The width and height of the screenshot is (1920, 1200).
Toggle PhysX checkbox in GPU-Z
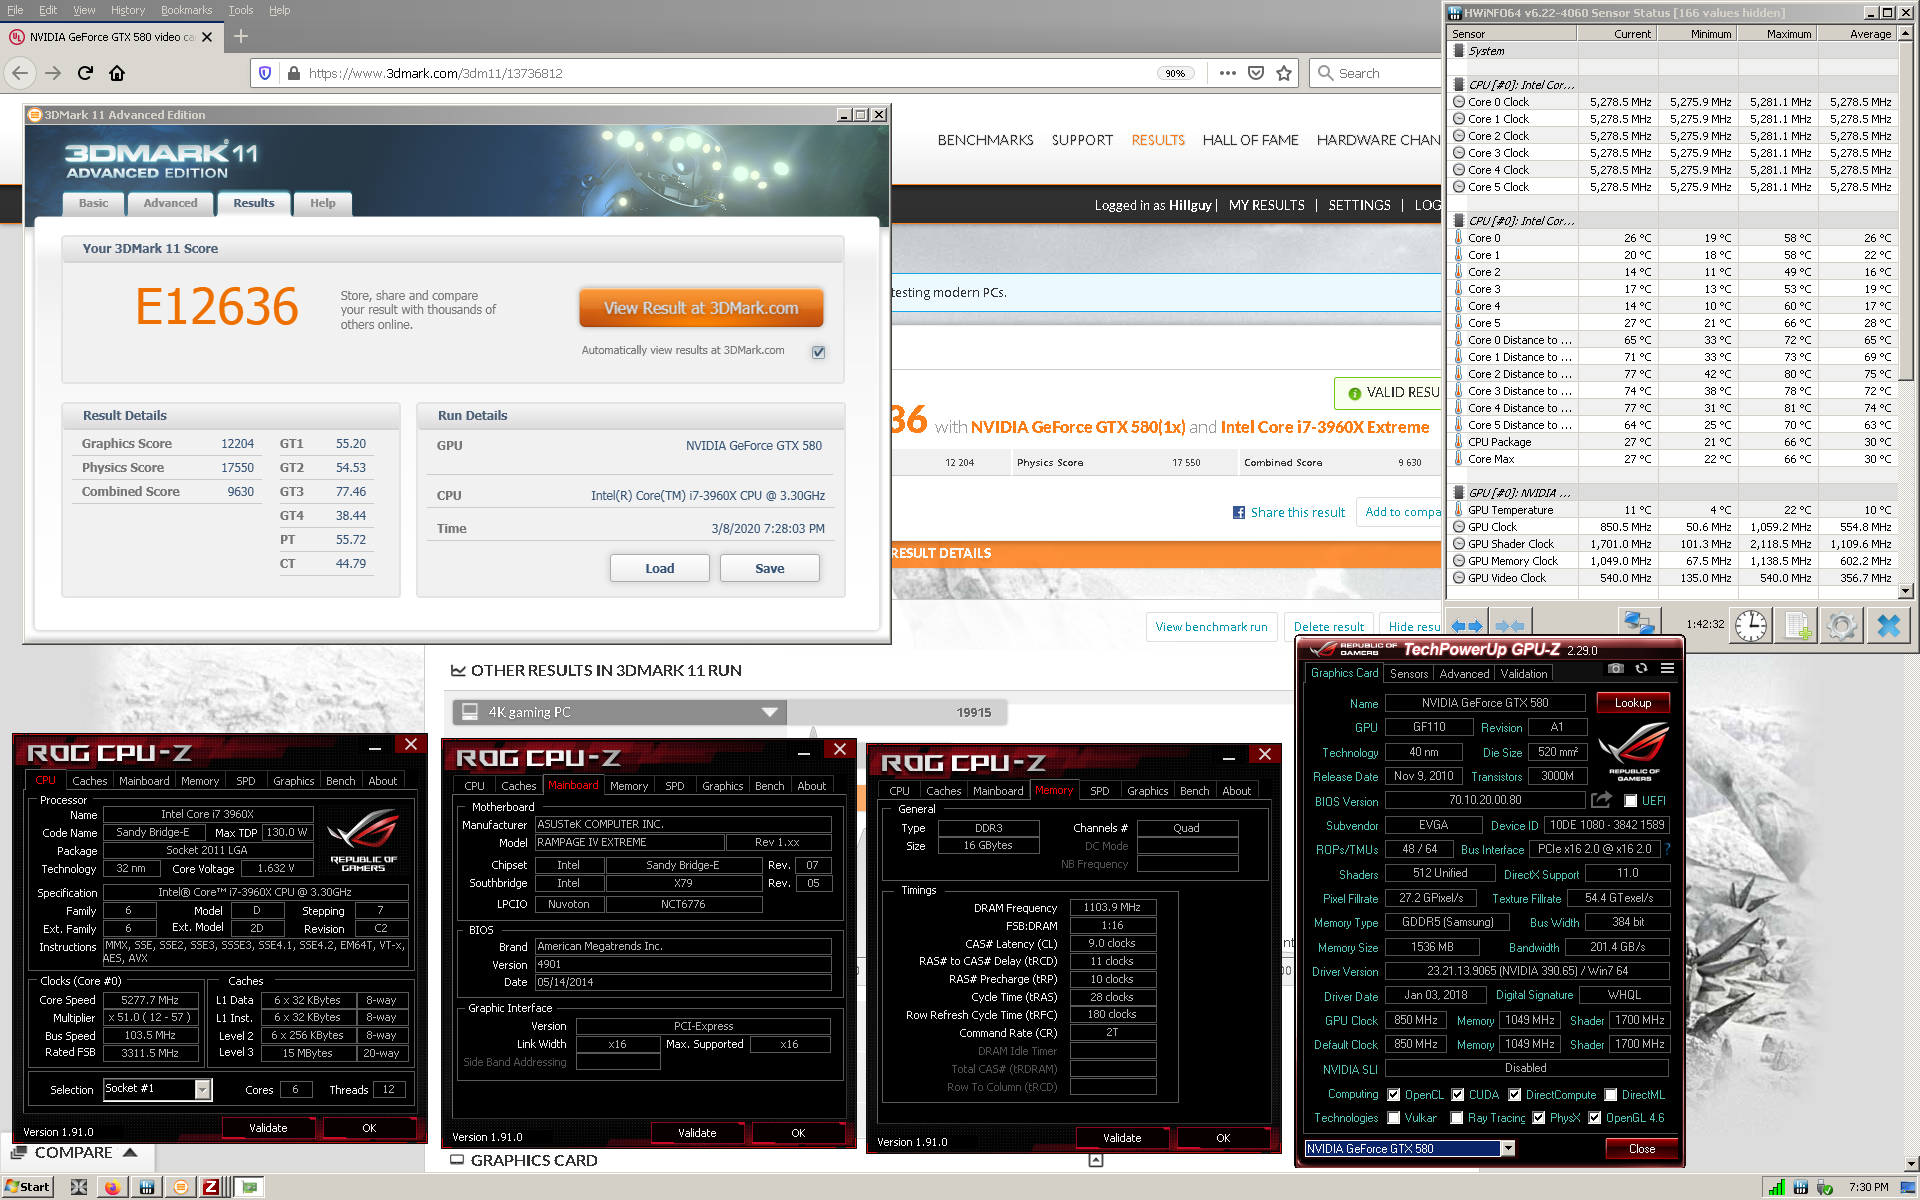(x=1538, y=1118)
